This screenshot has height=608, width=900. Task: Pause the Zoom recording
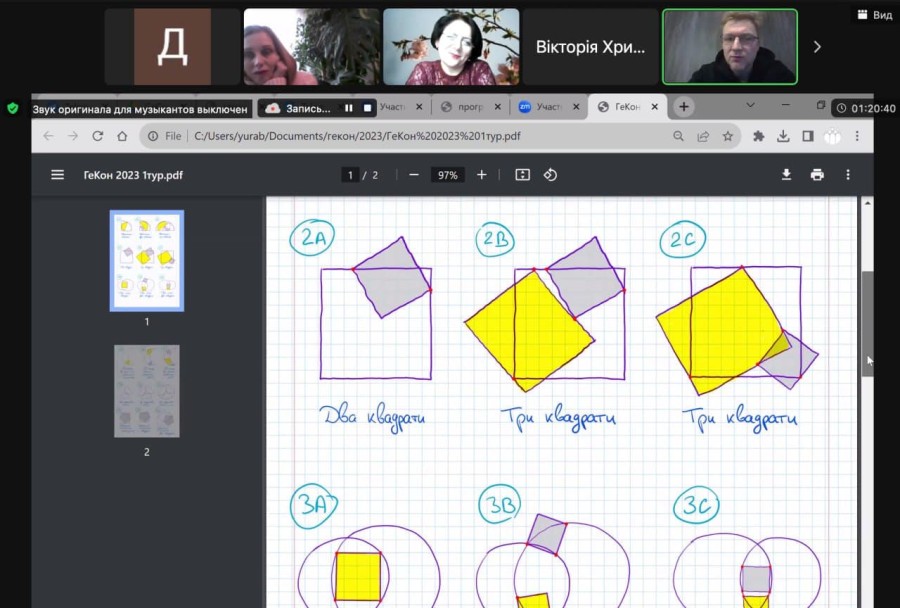click(x=348, y=108)
